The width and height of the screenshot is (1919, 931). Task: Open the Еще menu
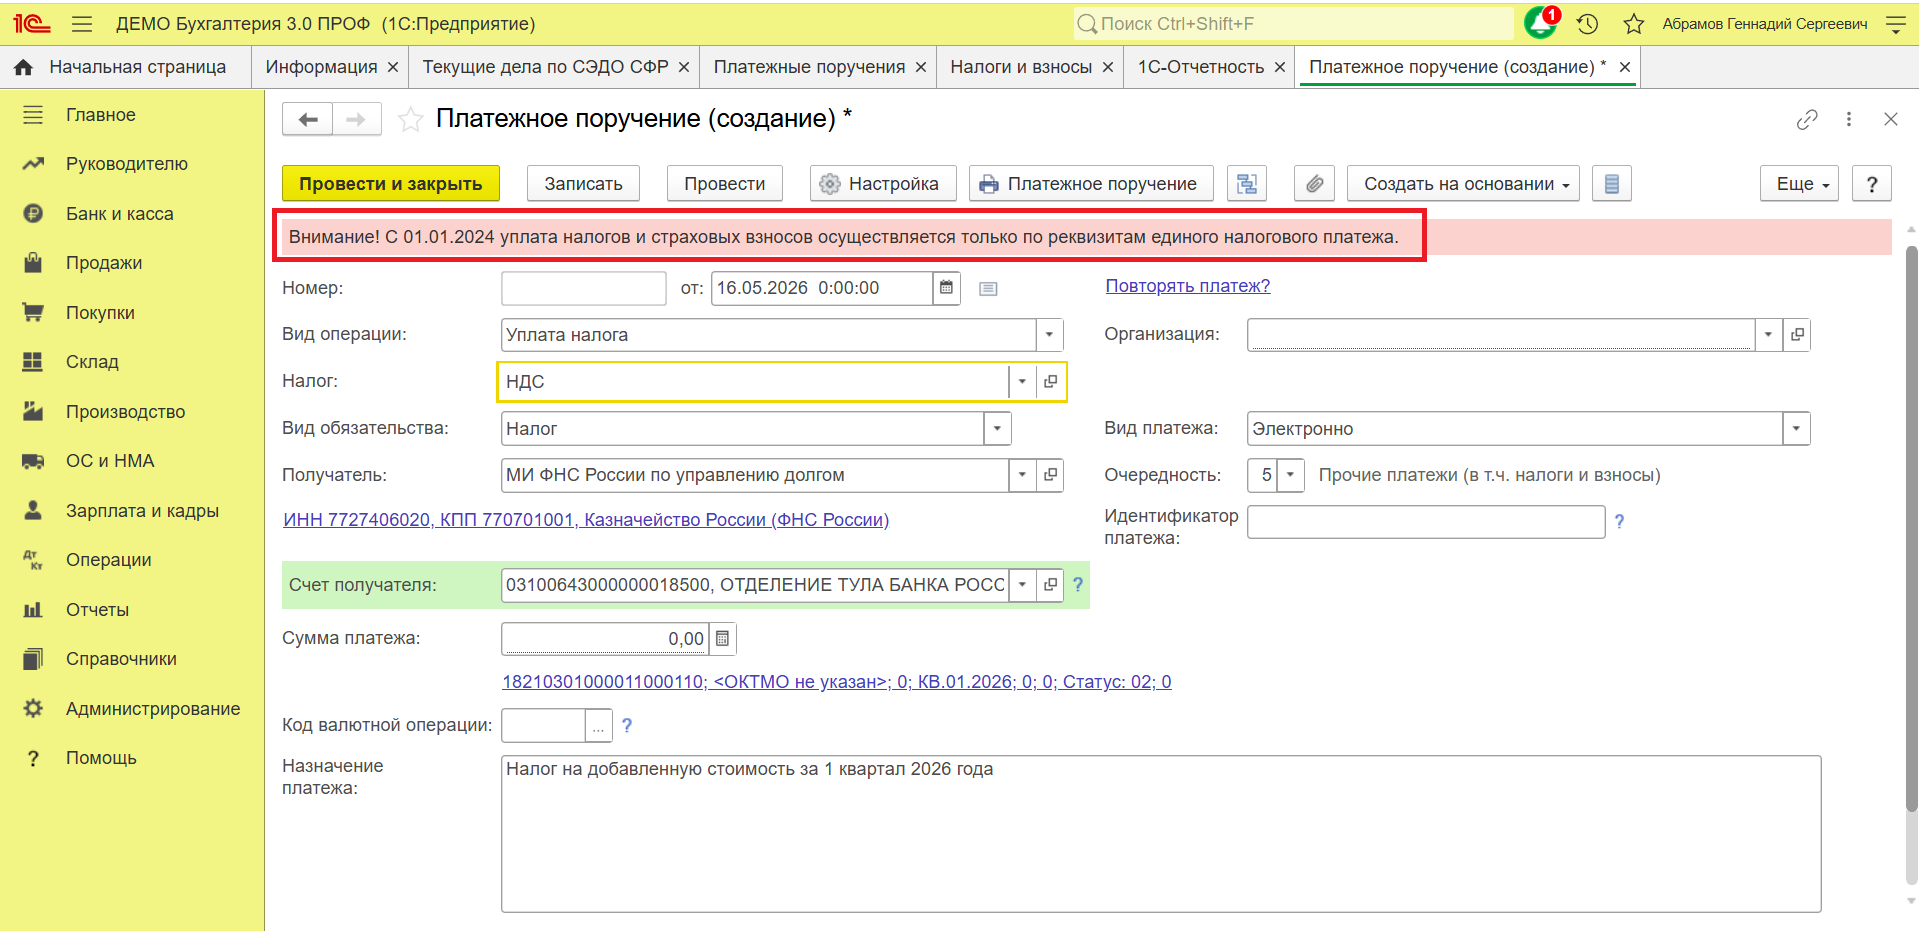pyautogui.click(x=1799, y=184)
